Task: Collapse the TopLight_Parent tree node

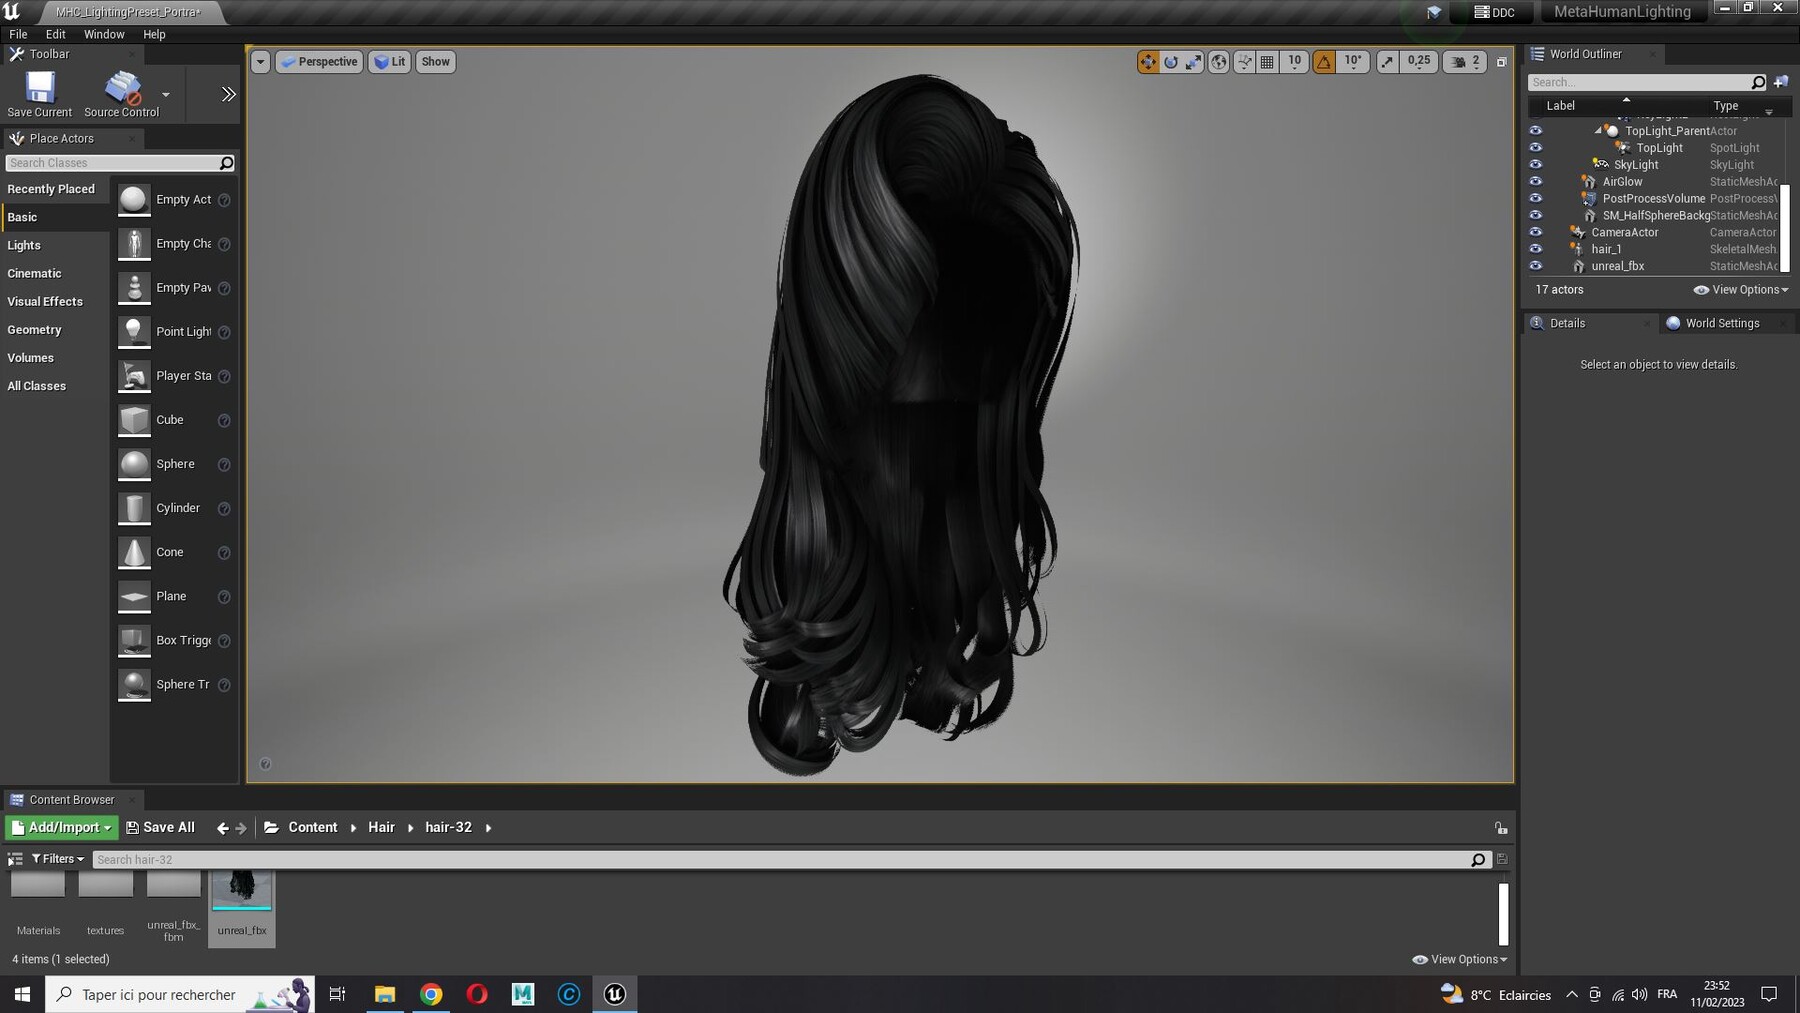Action: click(x=1598, y=131)
